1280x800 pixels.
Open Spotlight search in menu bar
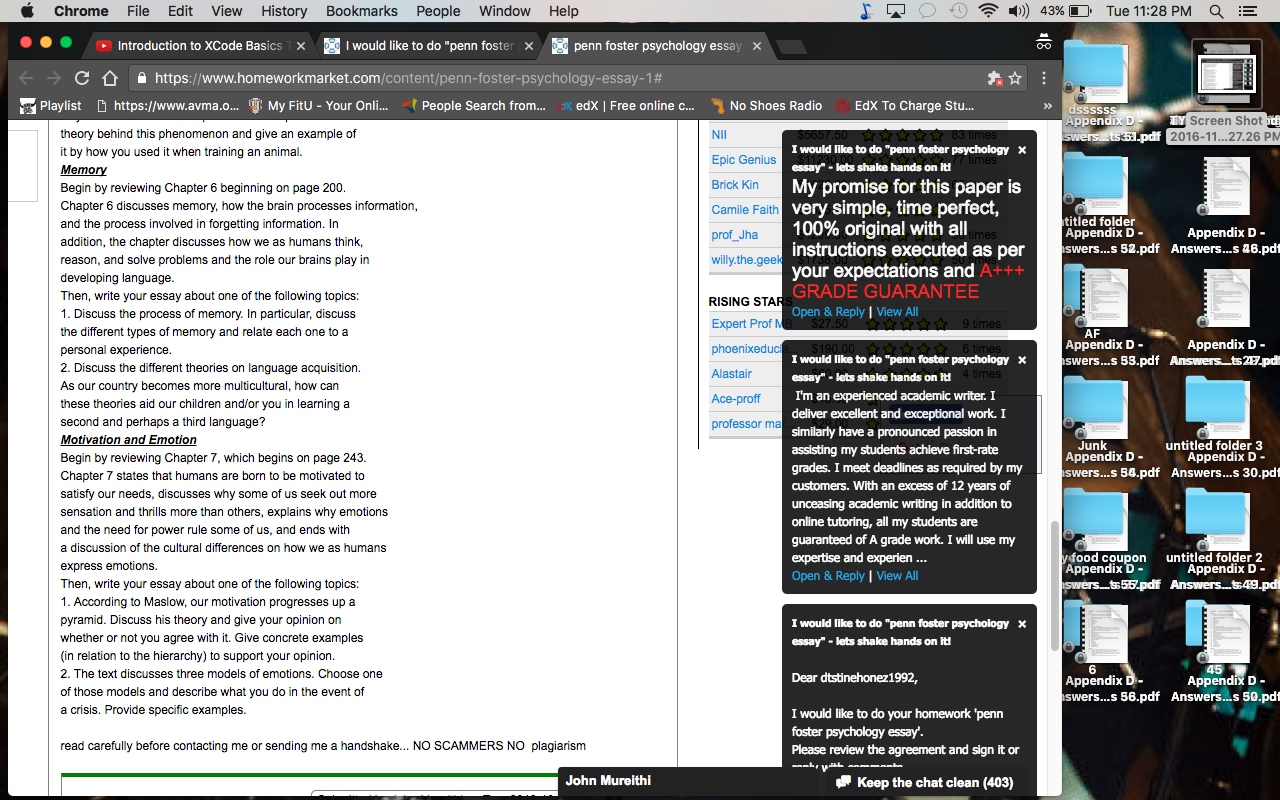(x=1216, y=11)
